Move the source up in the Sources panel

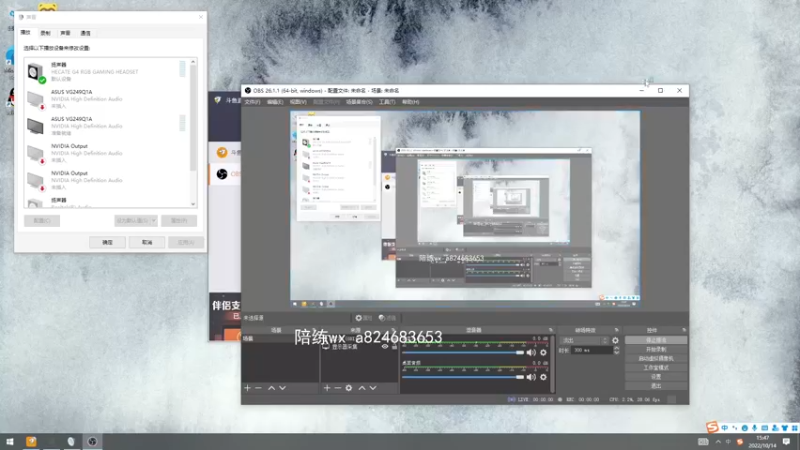click(x=362, y=388)
